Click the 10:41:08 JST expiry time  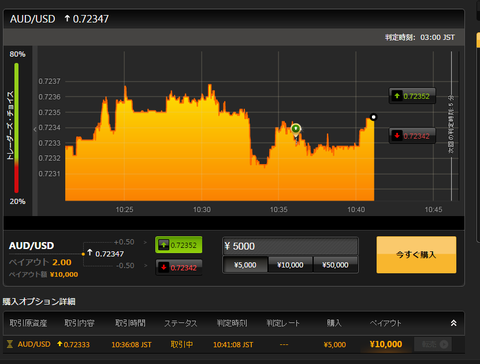(x=233, y=345)
